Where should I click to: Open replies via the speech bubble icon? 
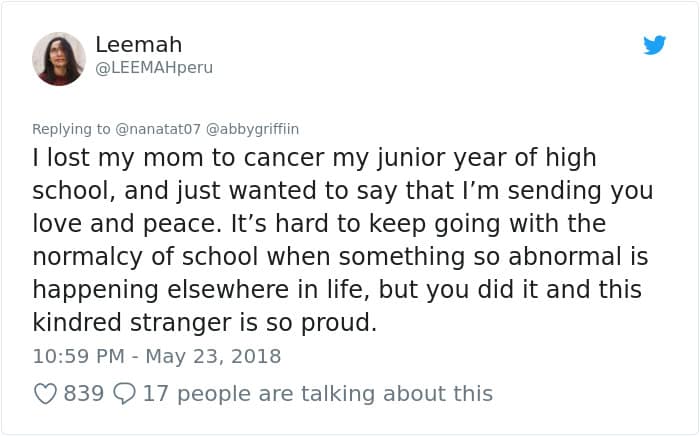tap(124, 394)
